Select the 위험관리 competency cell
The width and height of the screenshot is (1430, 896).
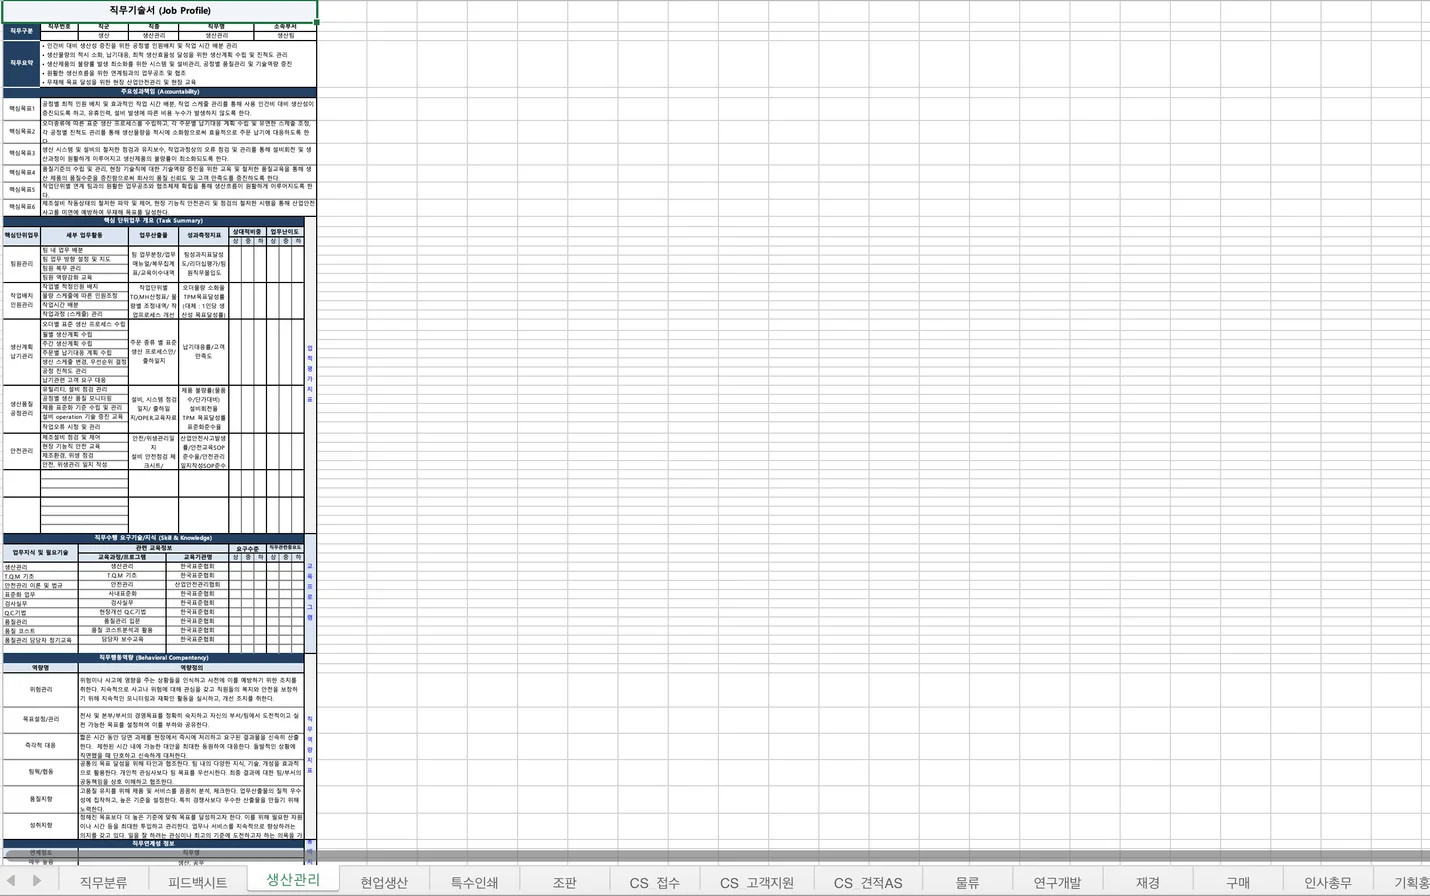click(40, 689)
